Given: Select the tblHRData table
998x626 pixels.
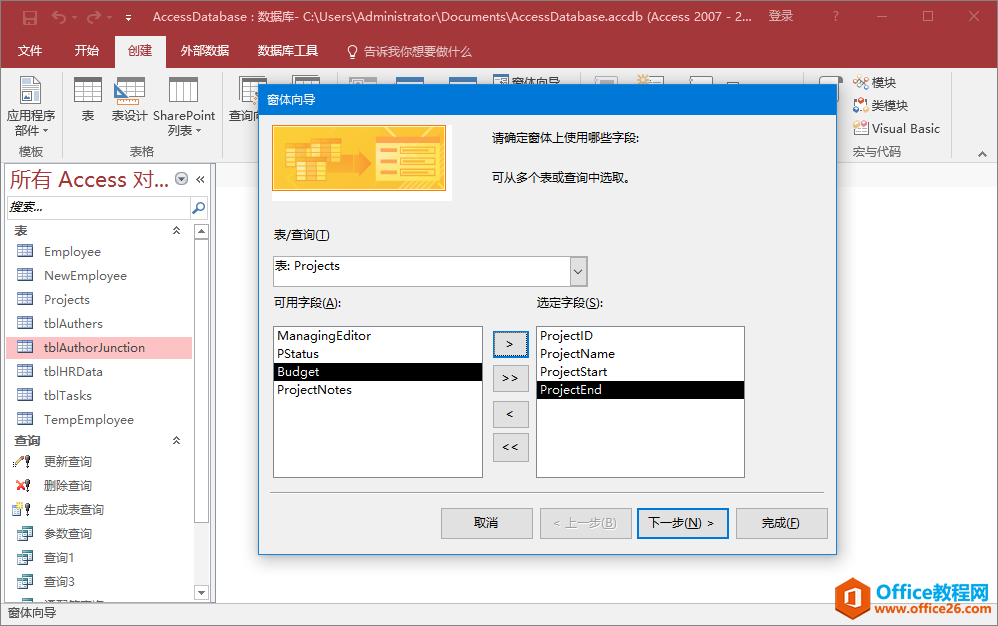Looking at the screenshot, I should [99, 372].
